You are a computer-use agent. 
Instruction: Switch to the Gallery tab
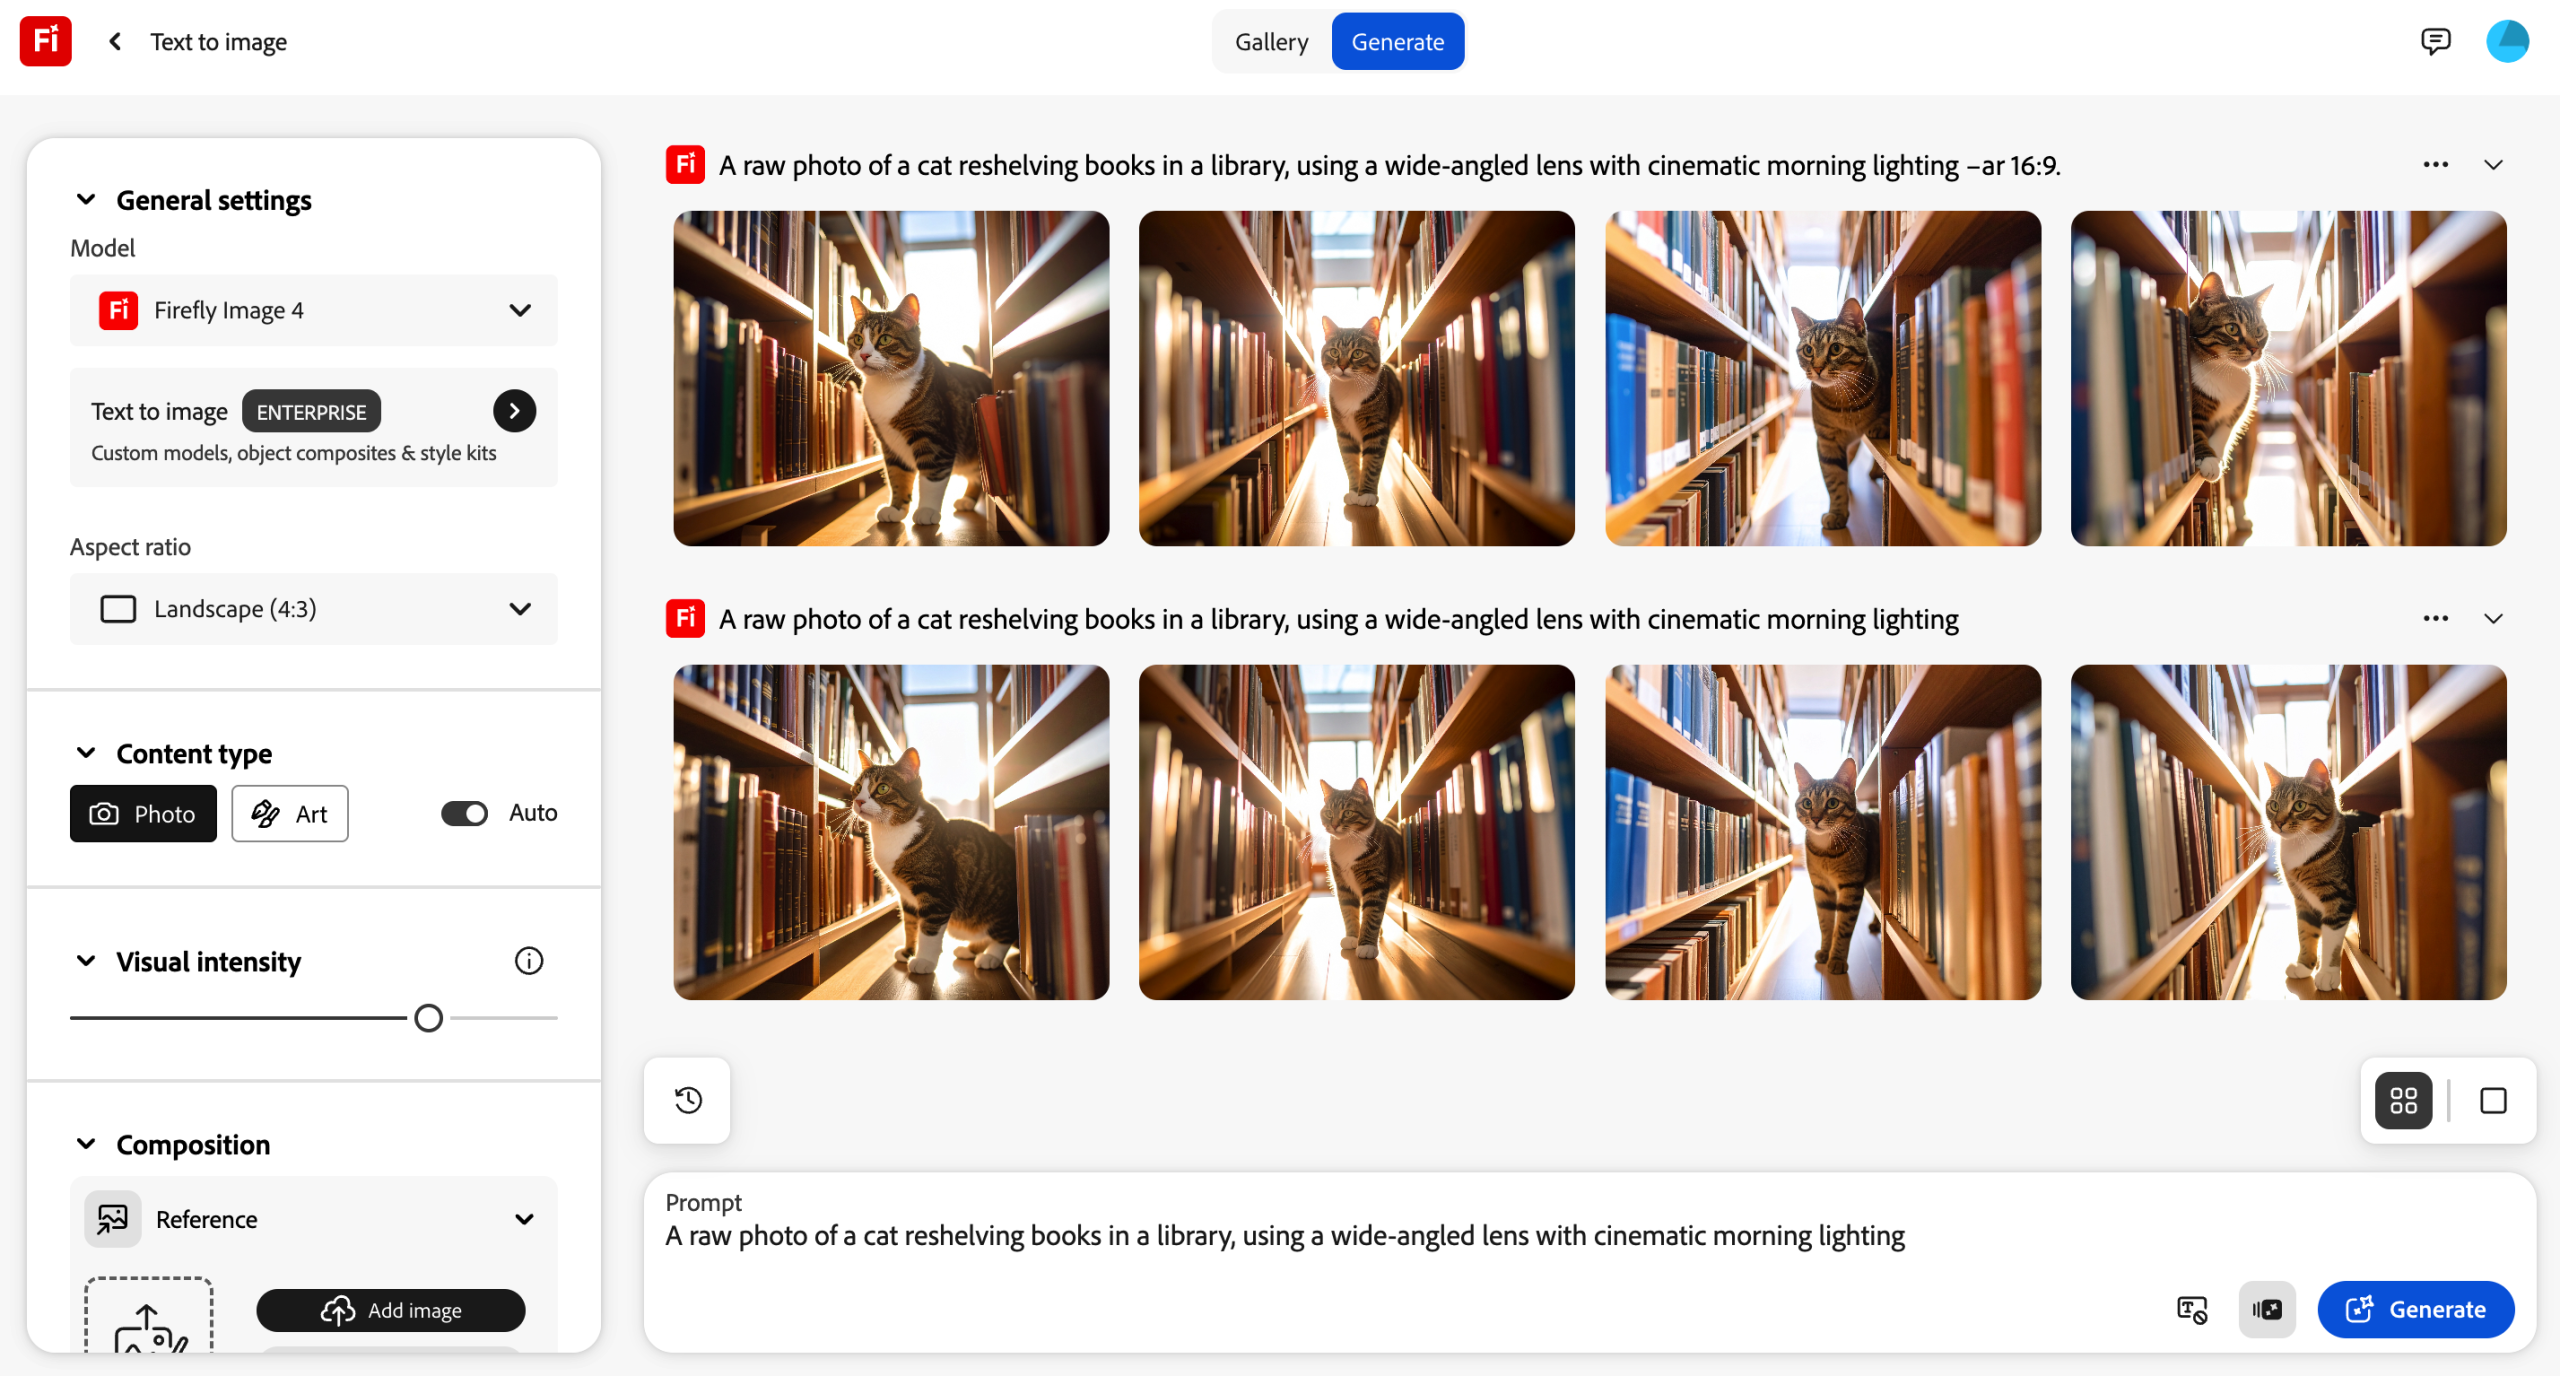(1271, 41)
